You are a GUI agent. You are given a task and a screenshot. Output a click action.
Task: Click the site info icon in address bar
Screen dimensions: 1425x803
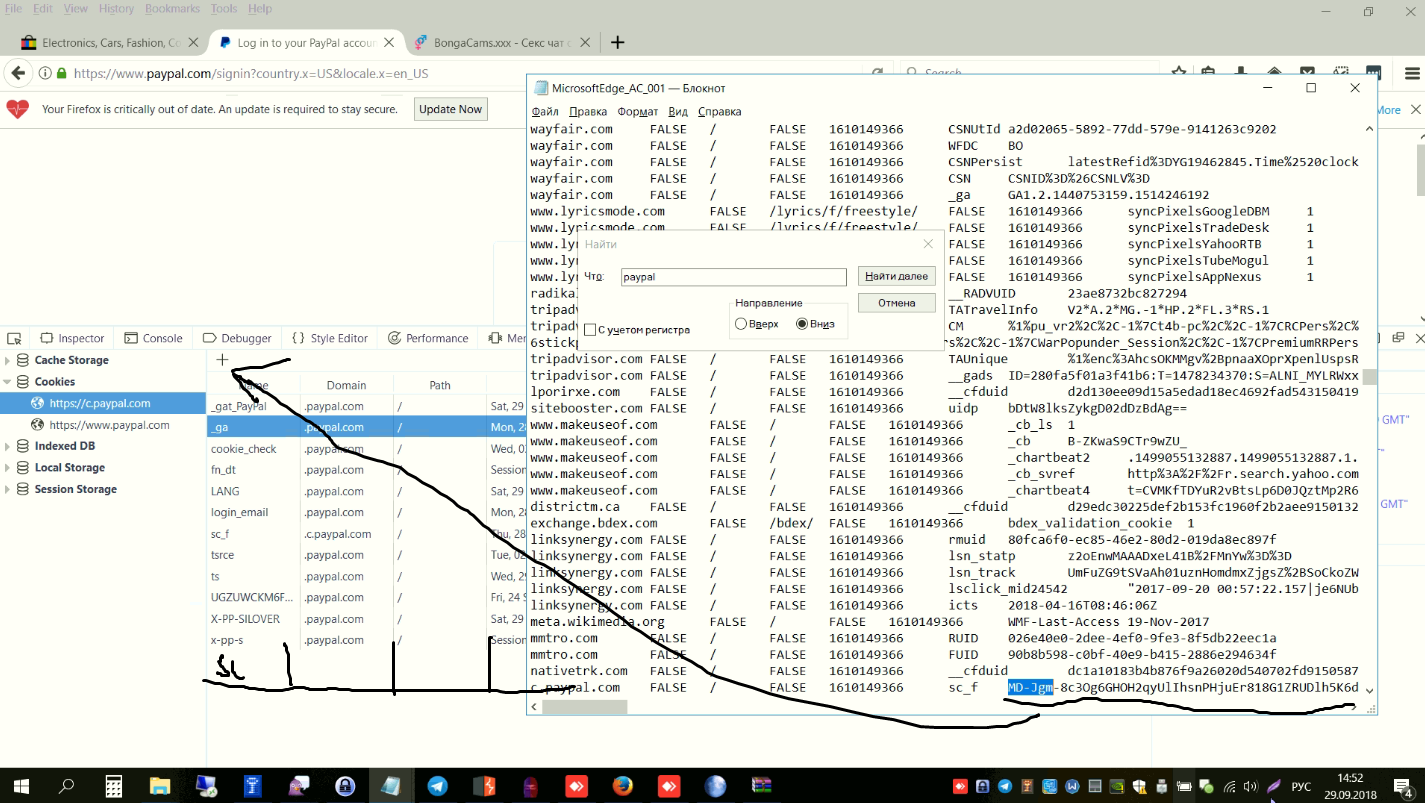(x=45, y=73)
